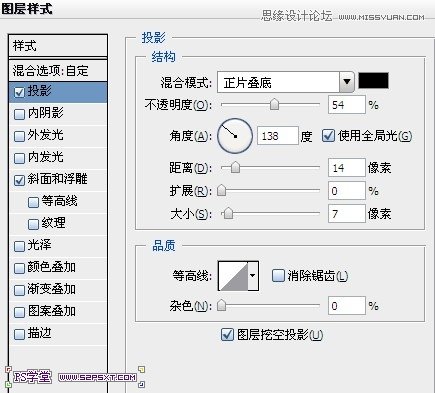Select the 光泽 satin row label
The width and height of the screenshot is (435, 393).
pyautogui.click(x=39, y=245)
